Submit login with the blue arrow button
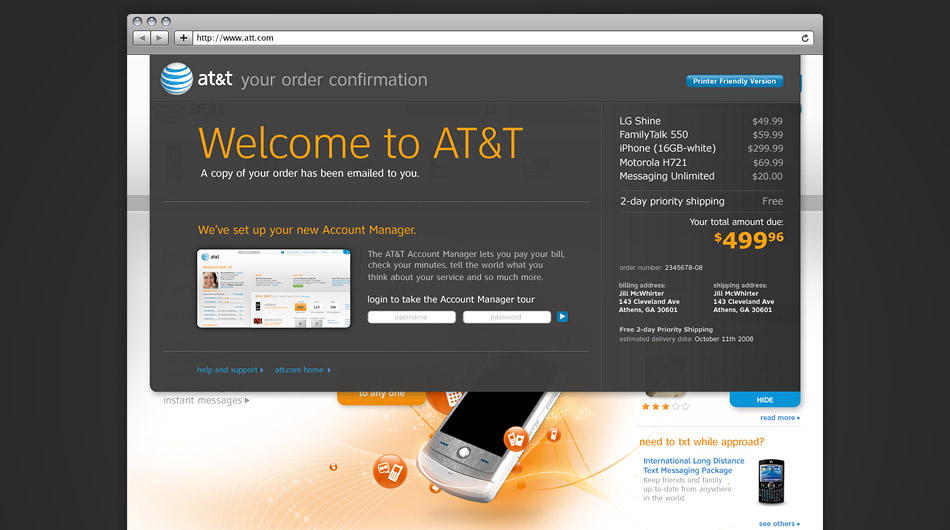Image resolution: width=950 pixels, height=530 pixels. coord(562,317)
